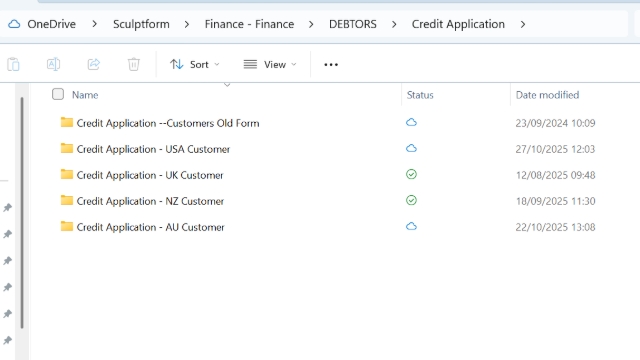Viewport: 640px width, 360px height.
Task: Click Credit Application breadcrumb segment
Action: click(458, 24)
